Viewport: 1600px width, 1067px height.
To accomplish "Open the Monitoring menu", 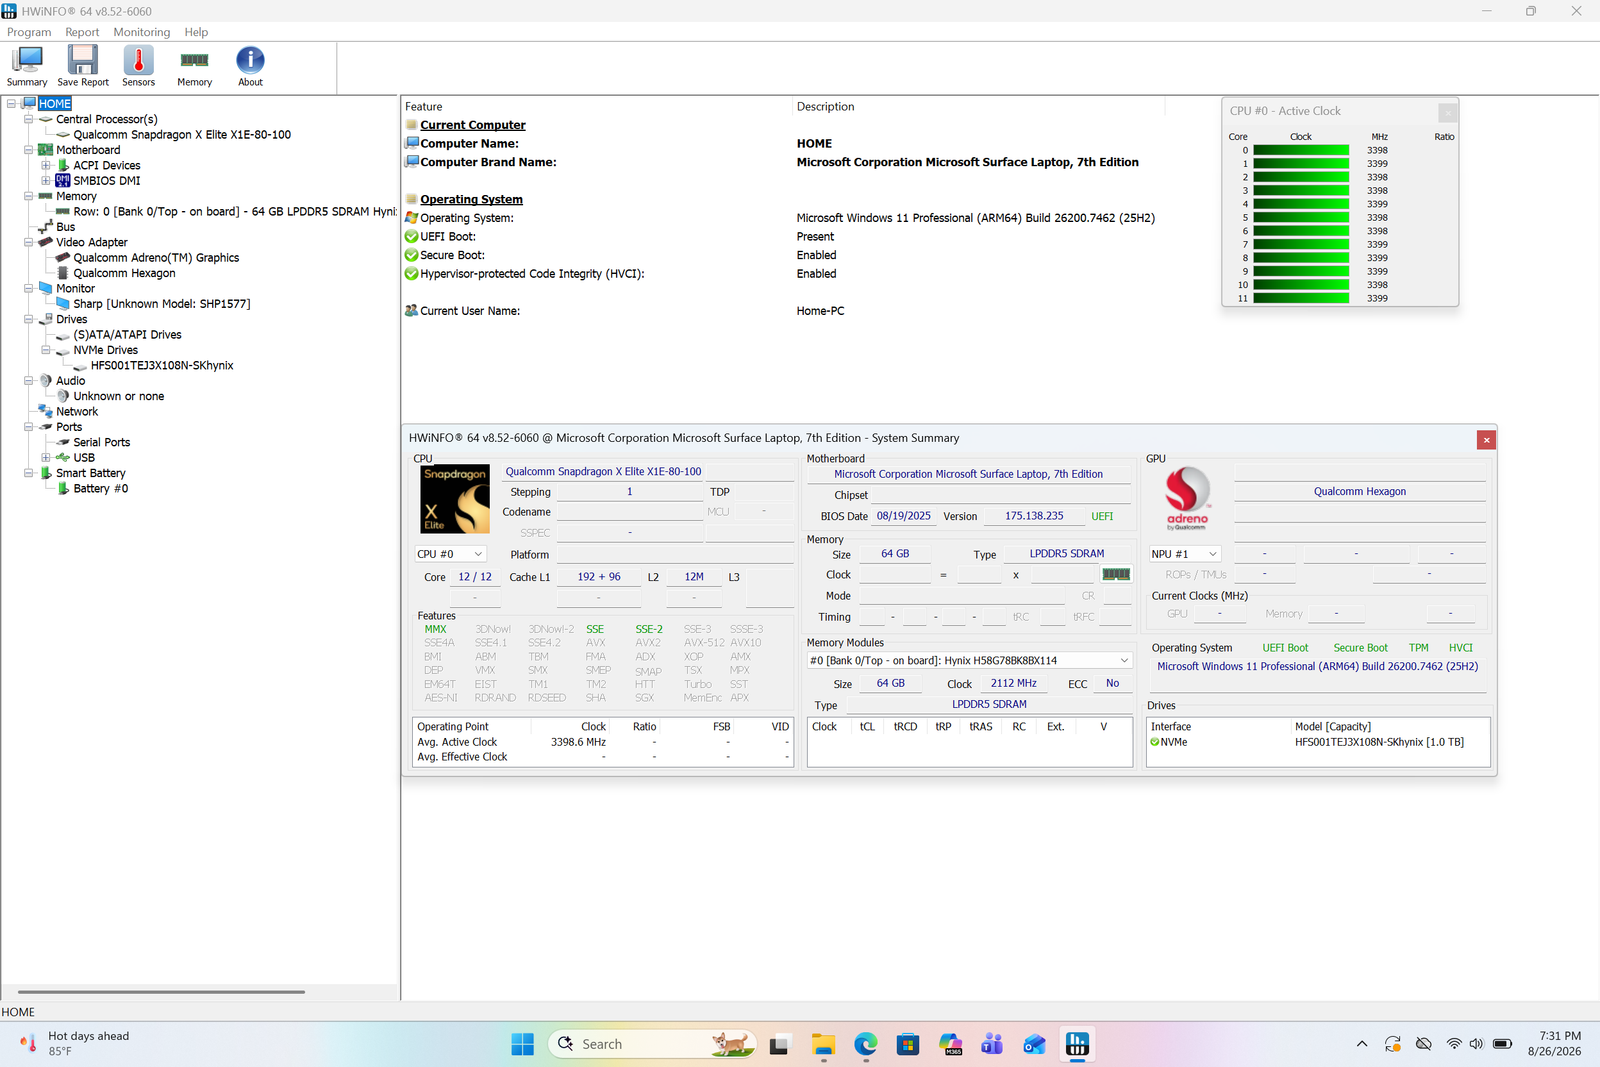I will pyautogui.click(x=141, y=32).
